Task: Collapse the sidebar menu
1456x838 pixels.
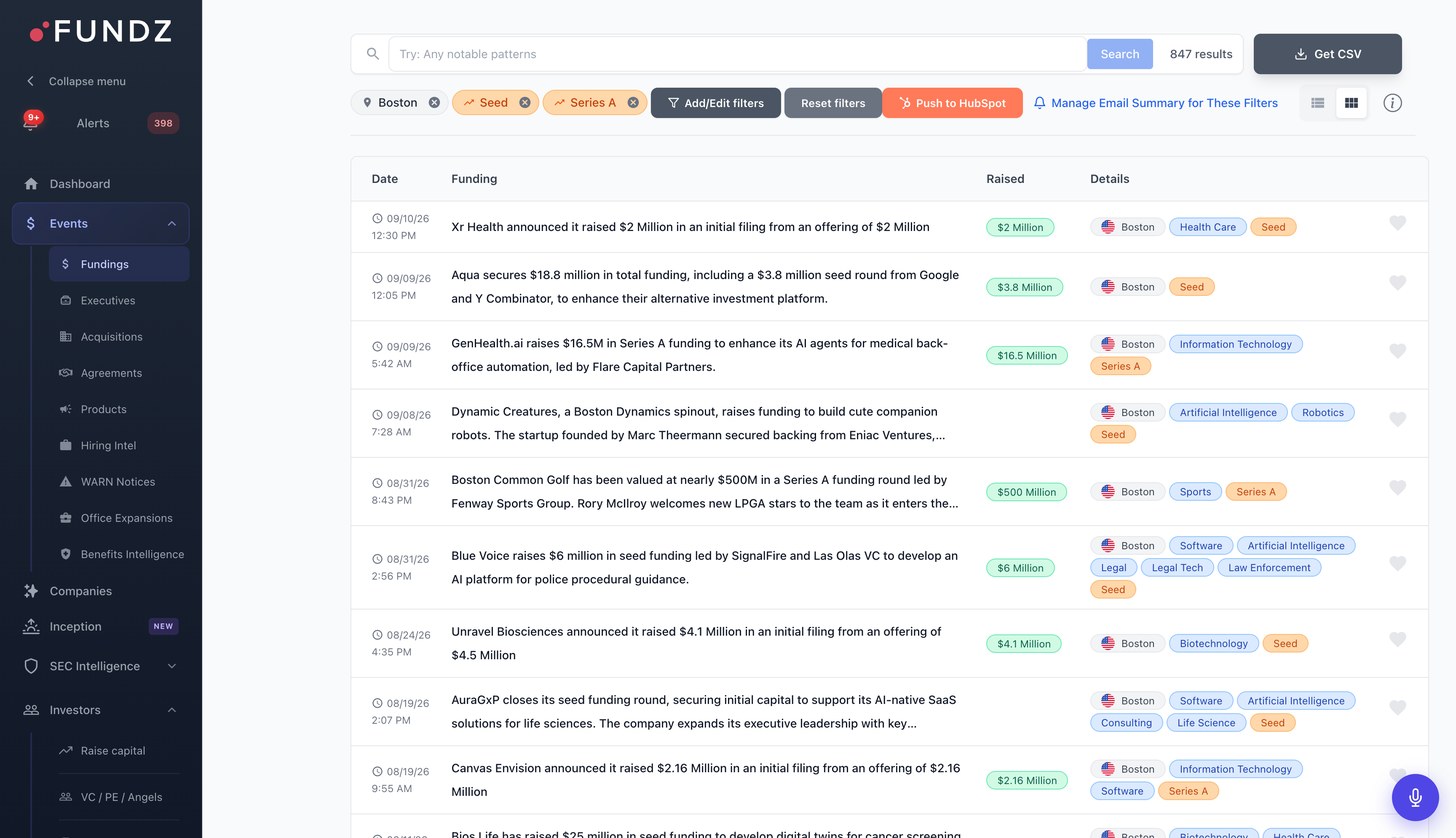Action: pos(76,81)
